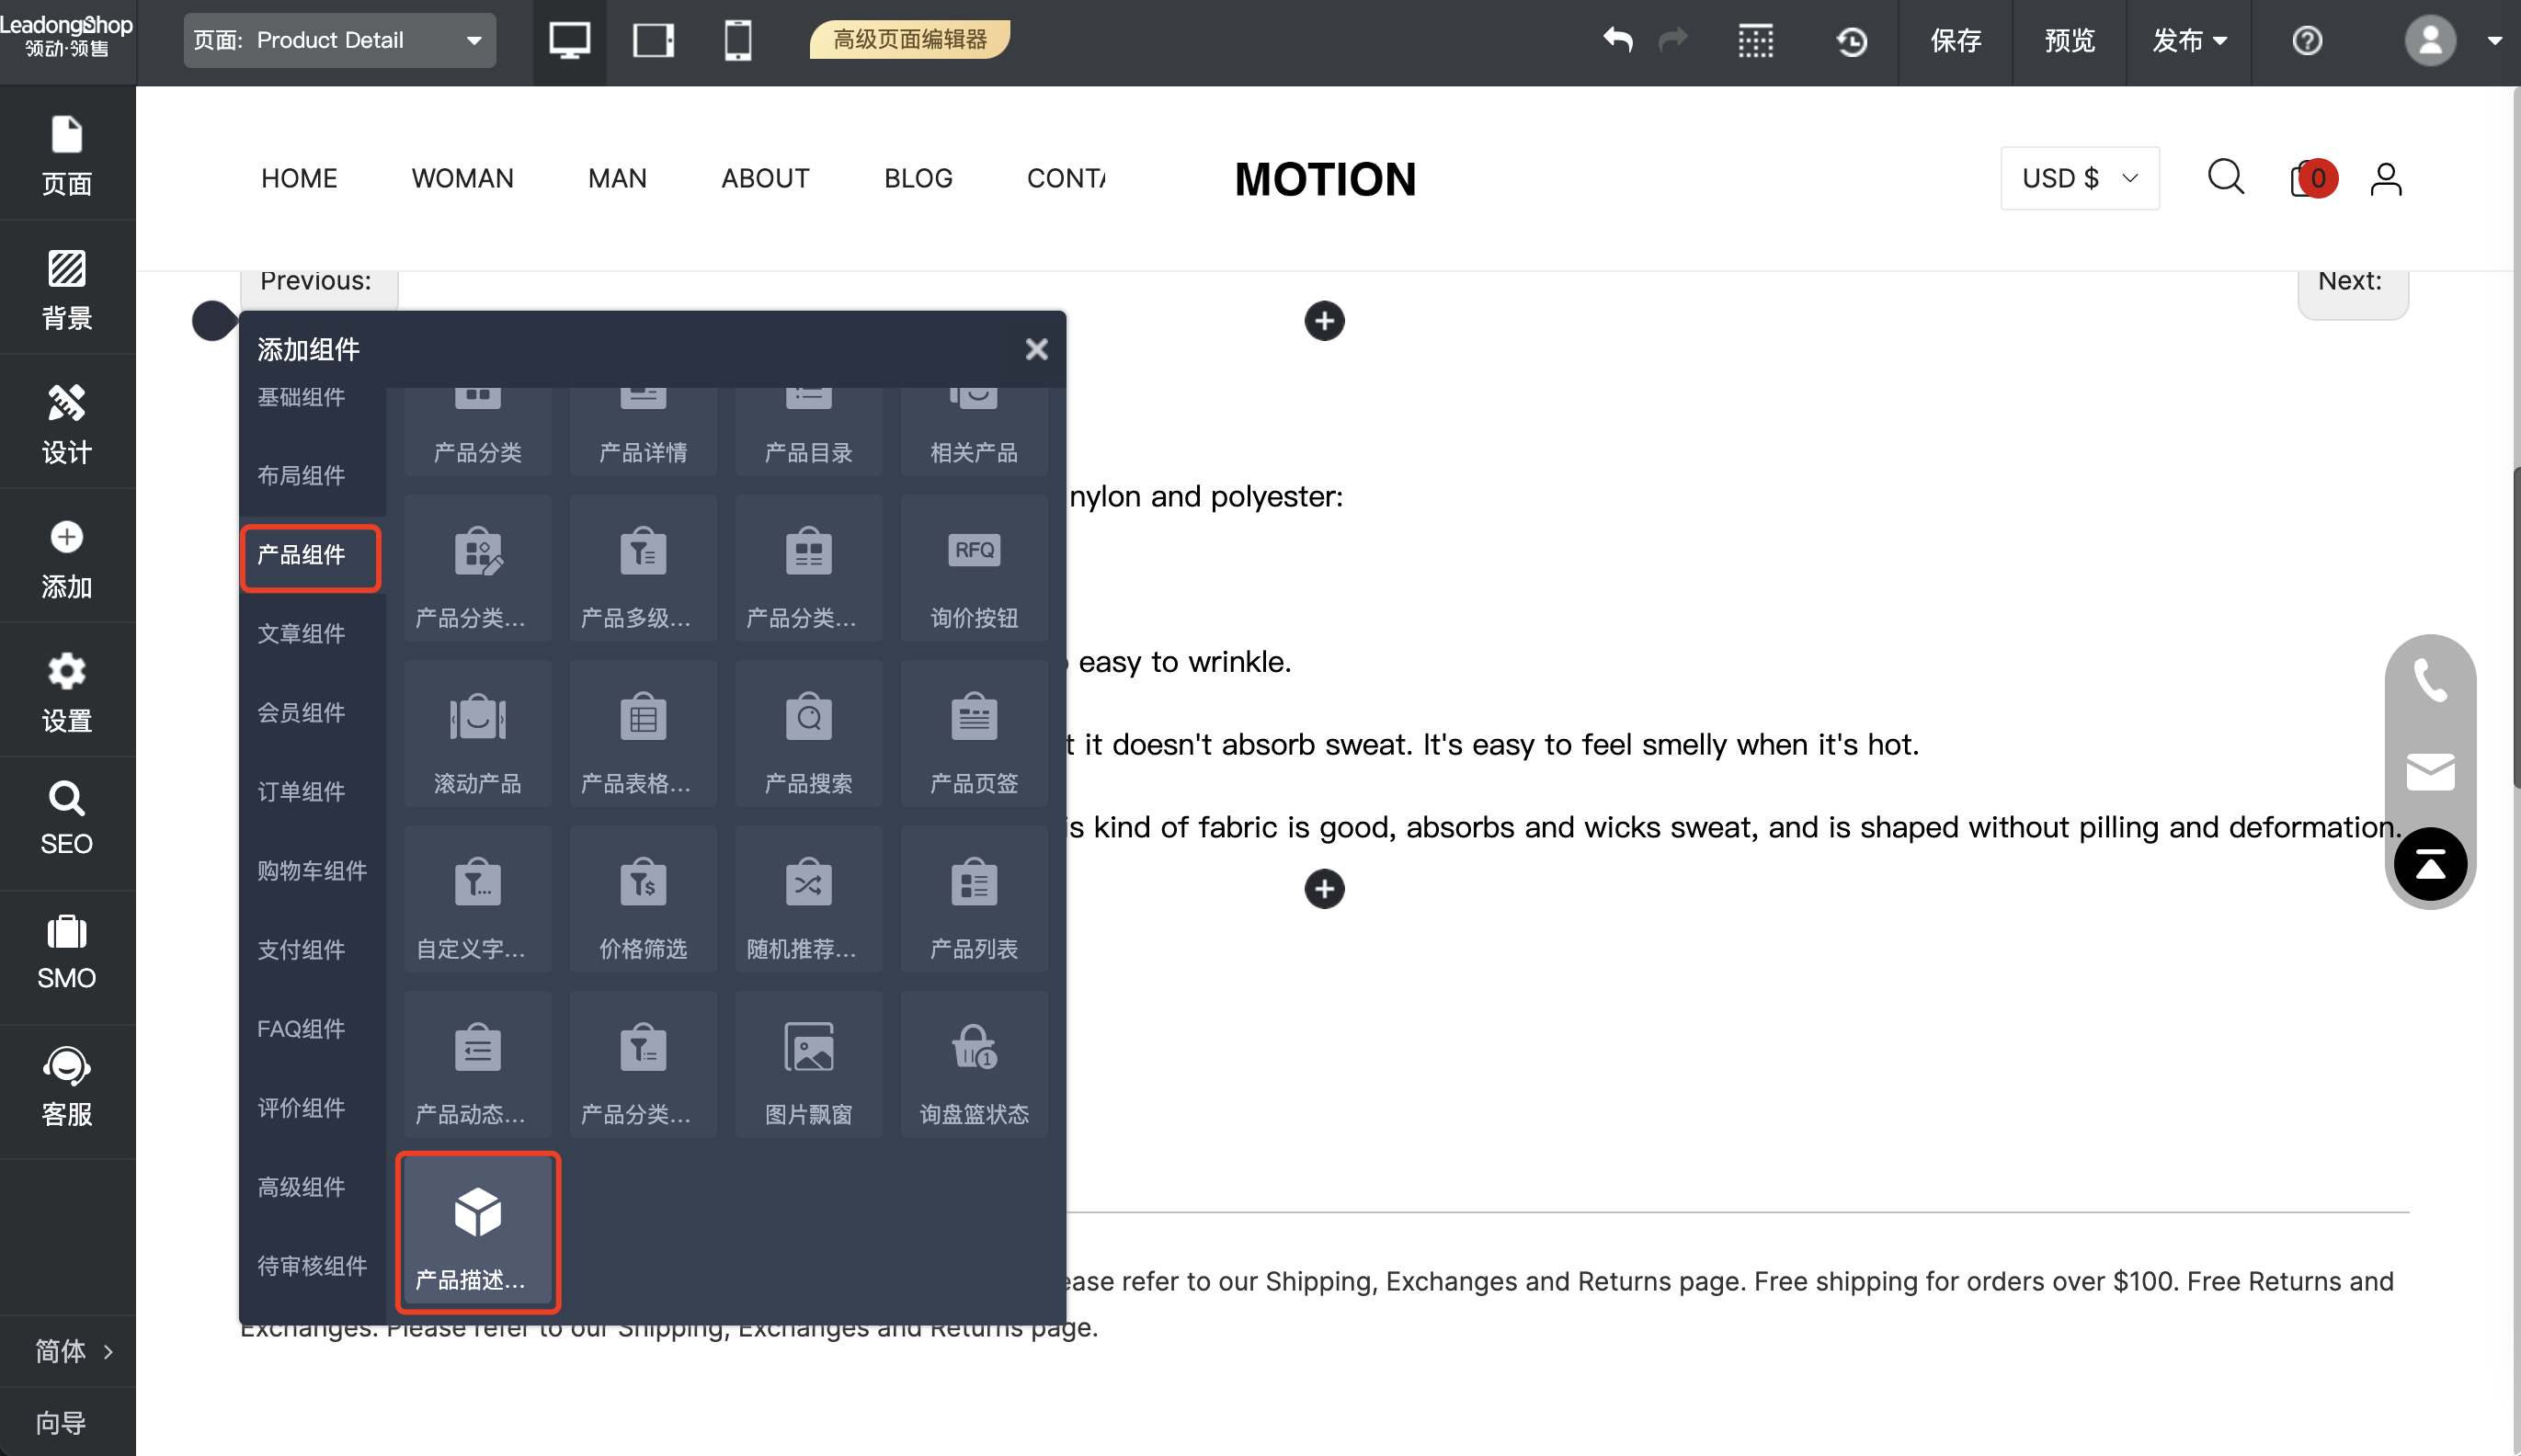Image resolution: width=2521 pixels, height=1456 pixels.
Task: Expand the USD $ currency selector
Action: pyautogui.click(x=2078, y=178)
